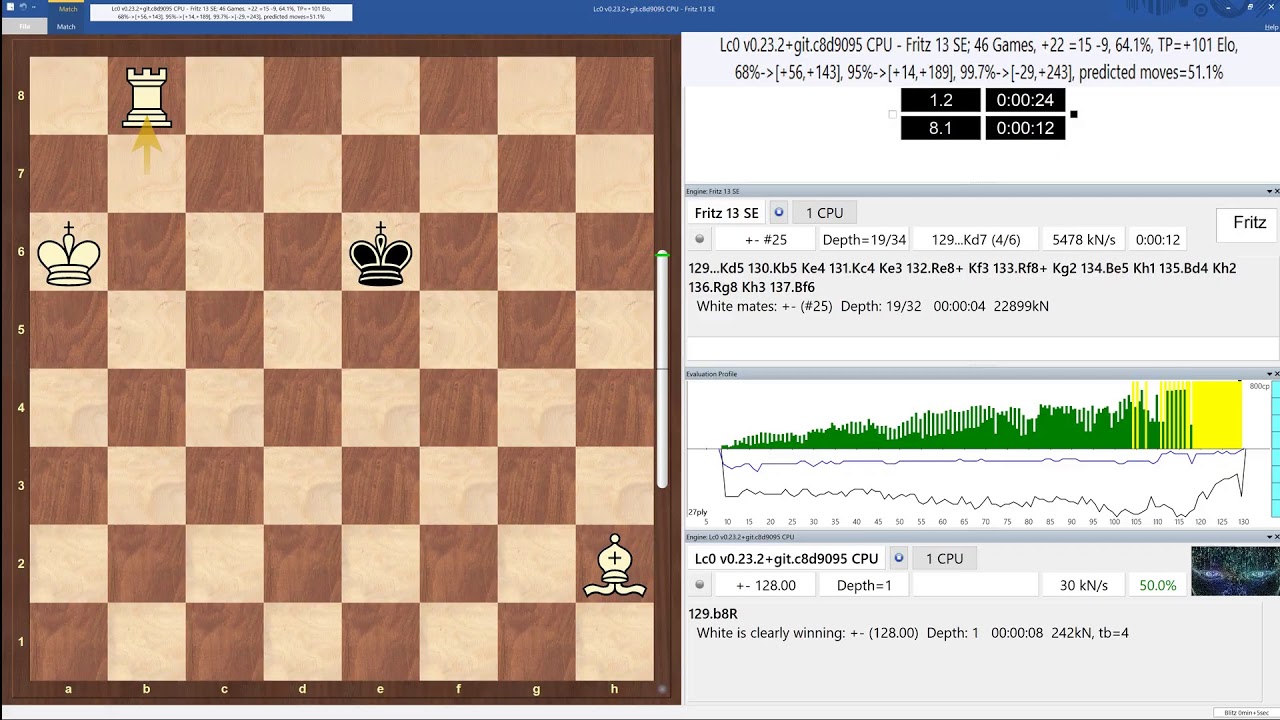
Task: Click the Lc0 evaluation +- 128.00 field
Action: point(766,585)
